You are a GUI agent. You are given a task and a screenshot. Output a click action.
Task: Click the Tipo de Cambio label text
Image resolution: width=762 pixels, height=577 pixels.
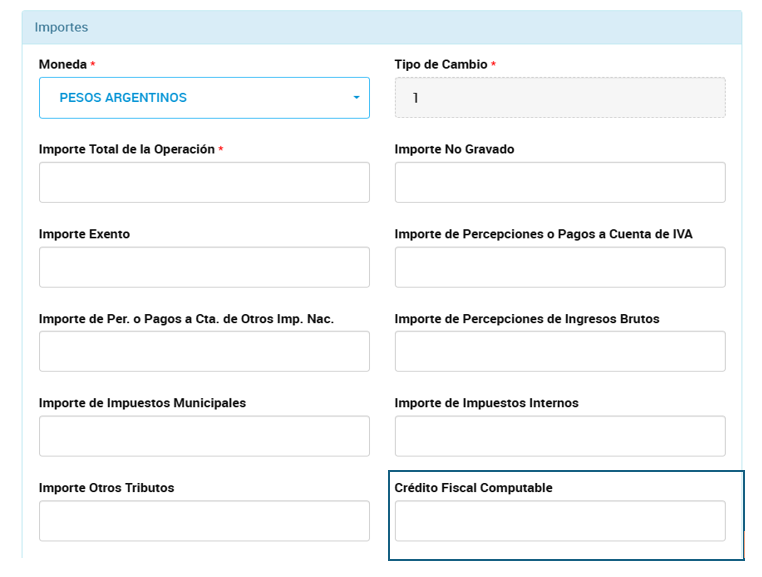441,65
